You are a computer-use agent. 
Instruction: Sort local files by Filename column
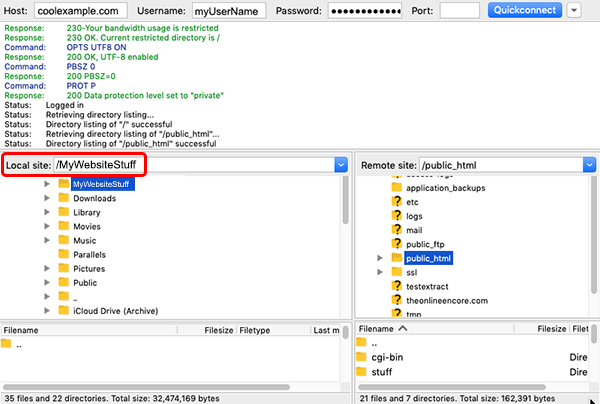click(x=89, y=330)
